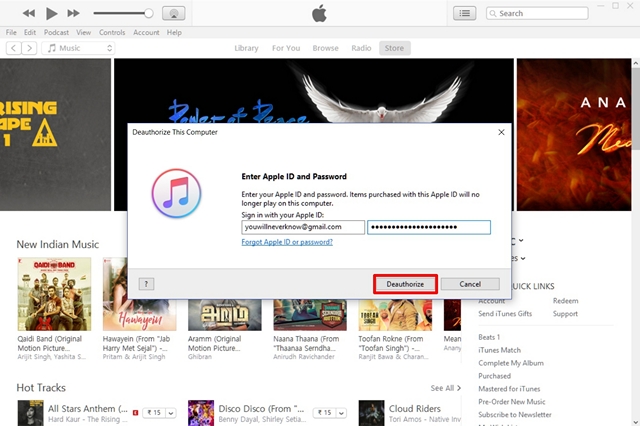This screenshot has width=640, height=426.
Task: Click the Next track fast-forward button
Action: 74,14
